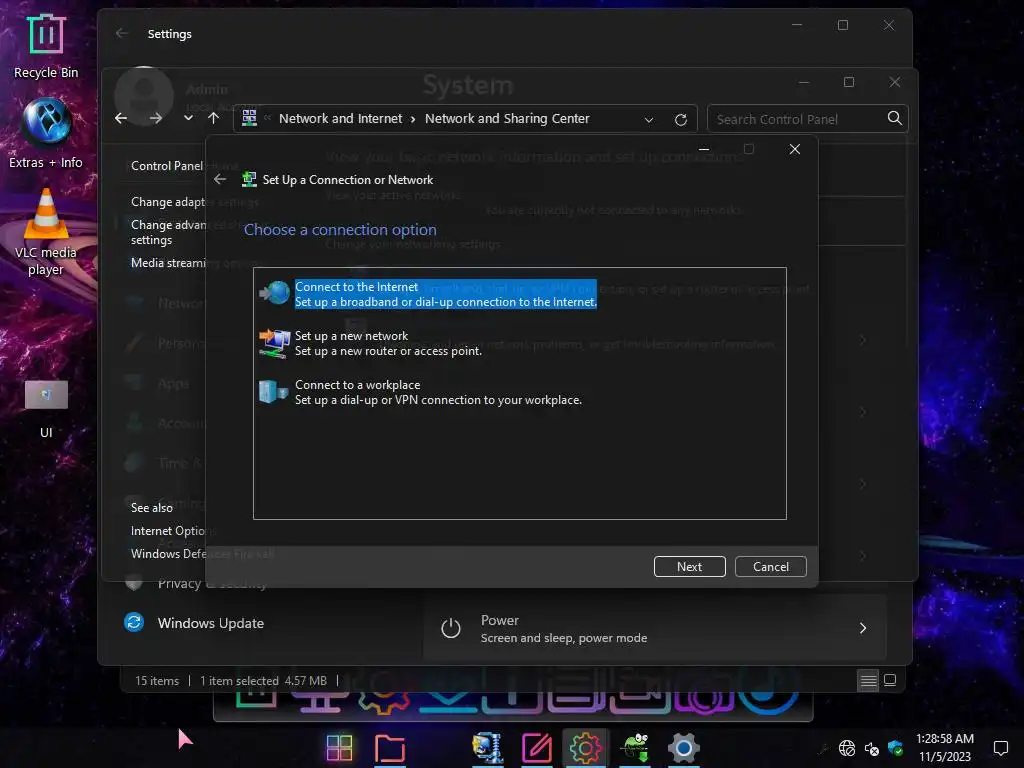Open UI desktop shortcut

point(46,409)
